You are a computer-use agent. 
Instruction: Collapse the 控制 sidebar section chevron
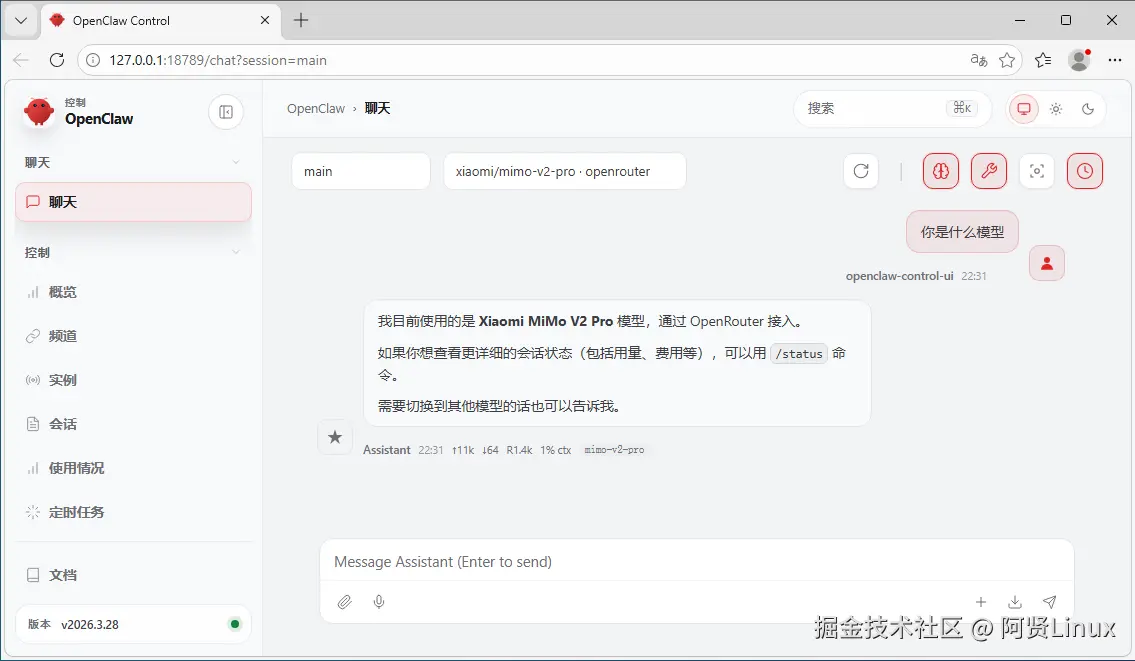click(235, 252)
